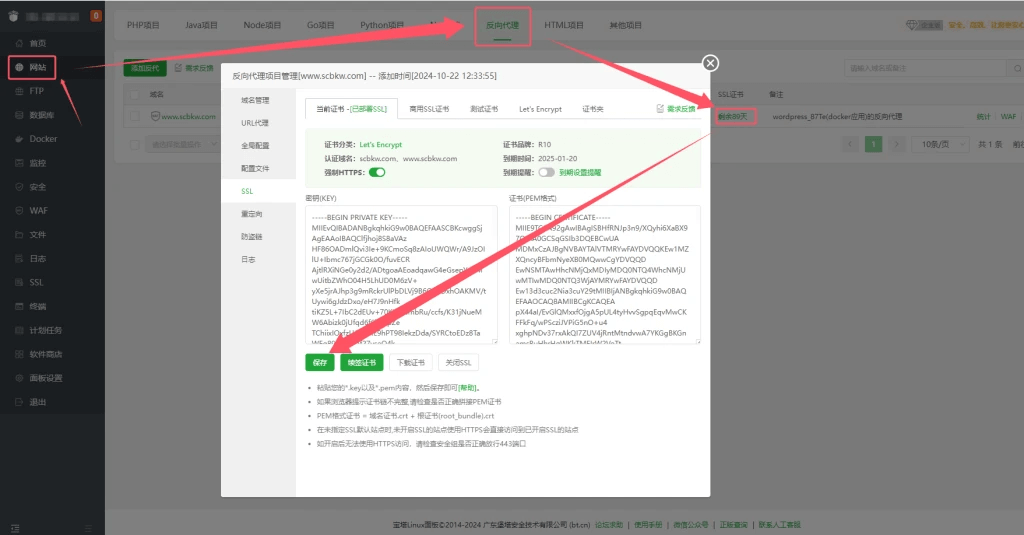Click the 下载证书 download certificate button
The width and height of the screenshot is (1024, 535).
(x=411, y=363)
